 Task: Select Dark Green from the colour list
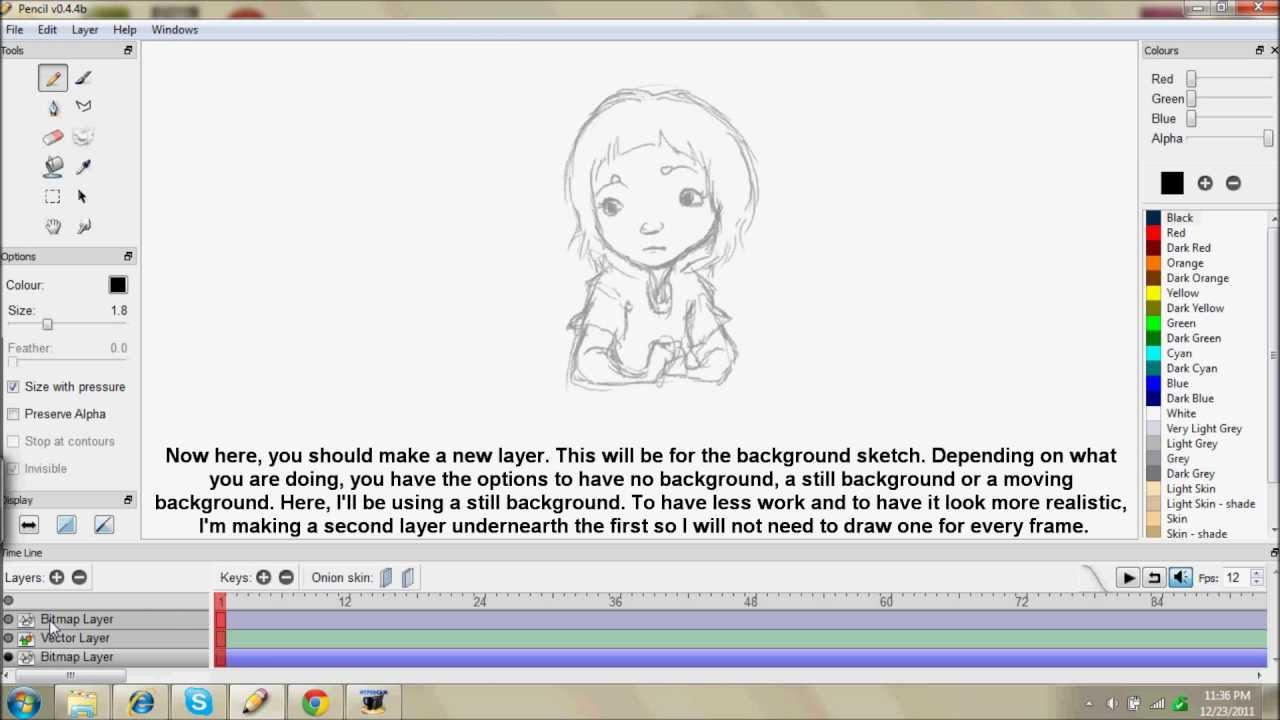(1193, 338)
